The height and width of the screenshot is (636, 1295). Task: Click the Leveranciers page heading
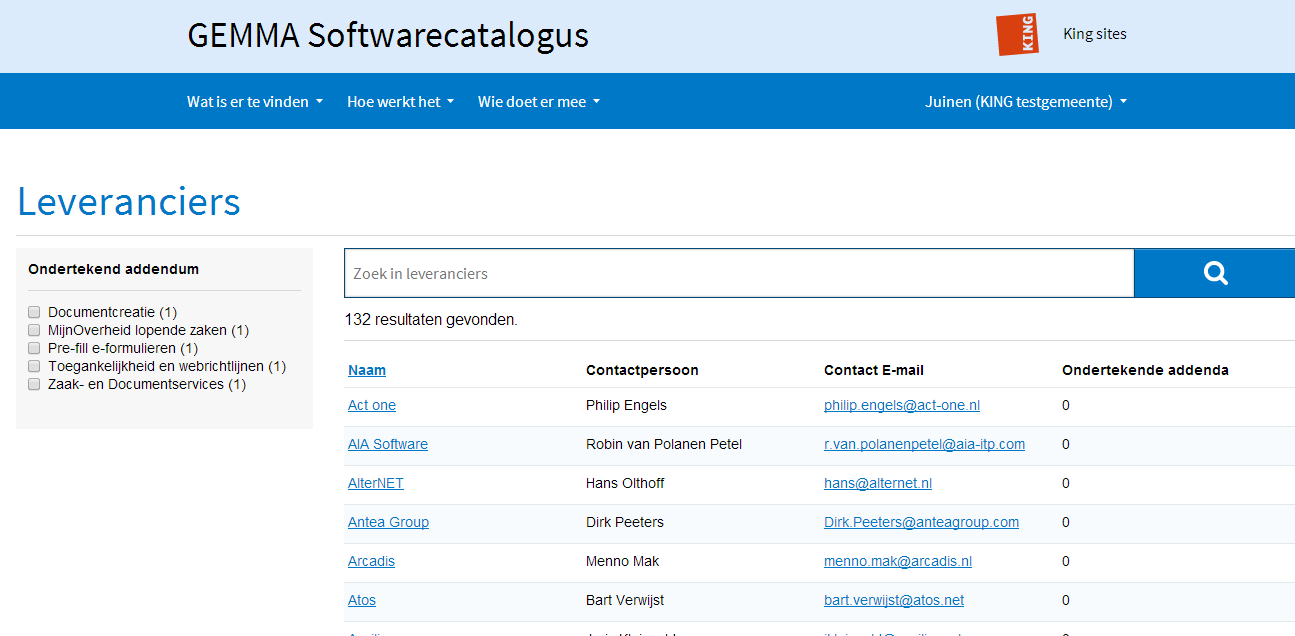tap(129, 202)
